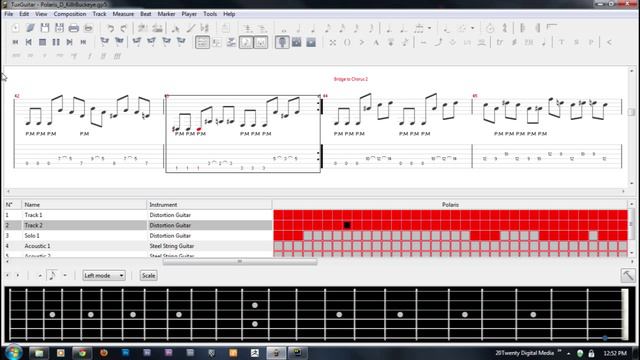The height and width of the screenshot is (360, 640).
Task: Open the Track menu
Action: coord(99,14)
